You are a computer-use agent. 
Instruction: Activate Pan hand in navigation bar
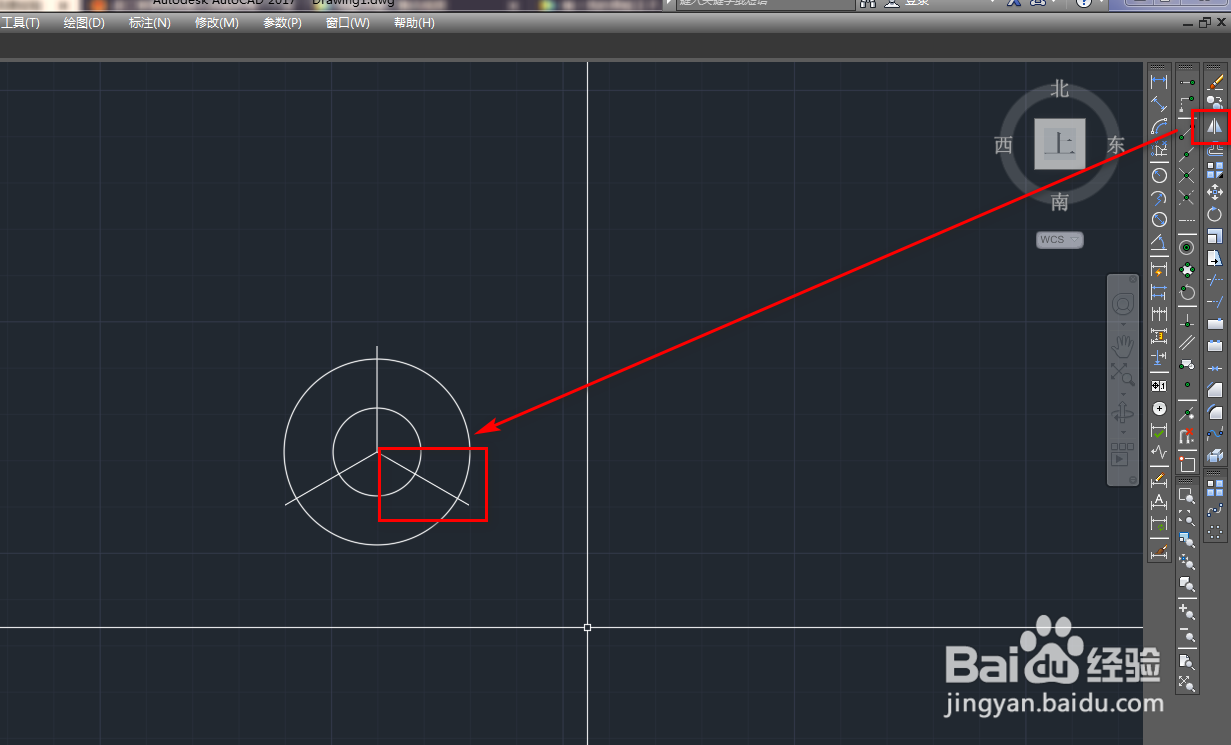pos(1123,346)
